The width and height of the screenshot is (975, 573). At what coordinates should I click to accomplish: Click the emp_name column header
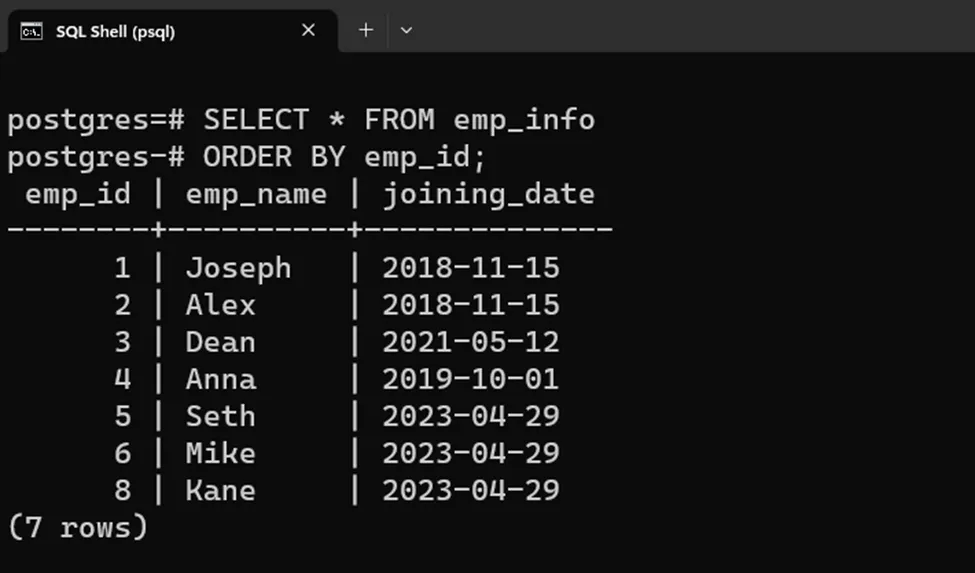tap(256, 194)
